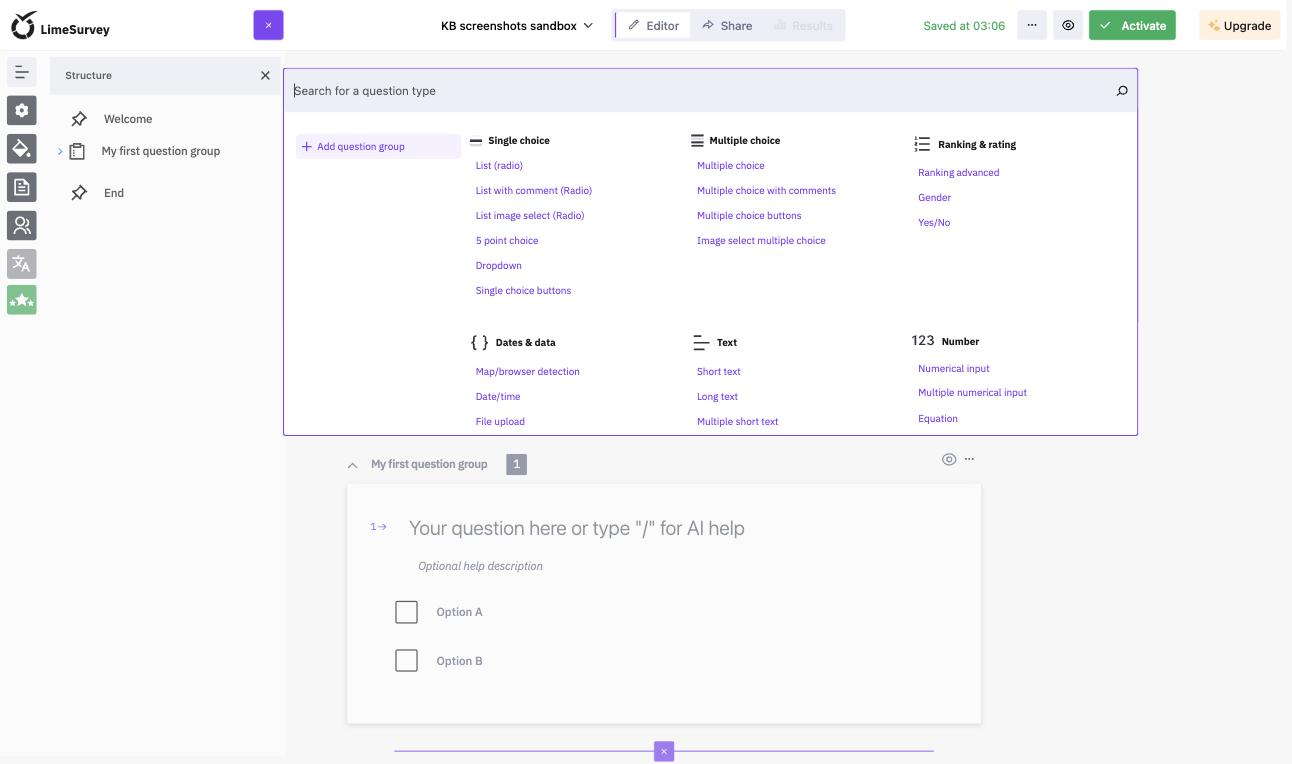
Task: Choose Long text question type
Action: (x=718, y=397)
